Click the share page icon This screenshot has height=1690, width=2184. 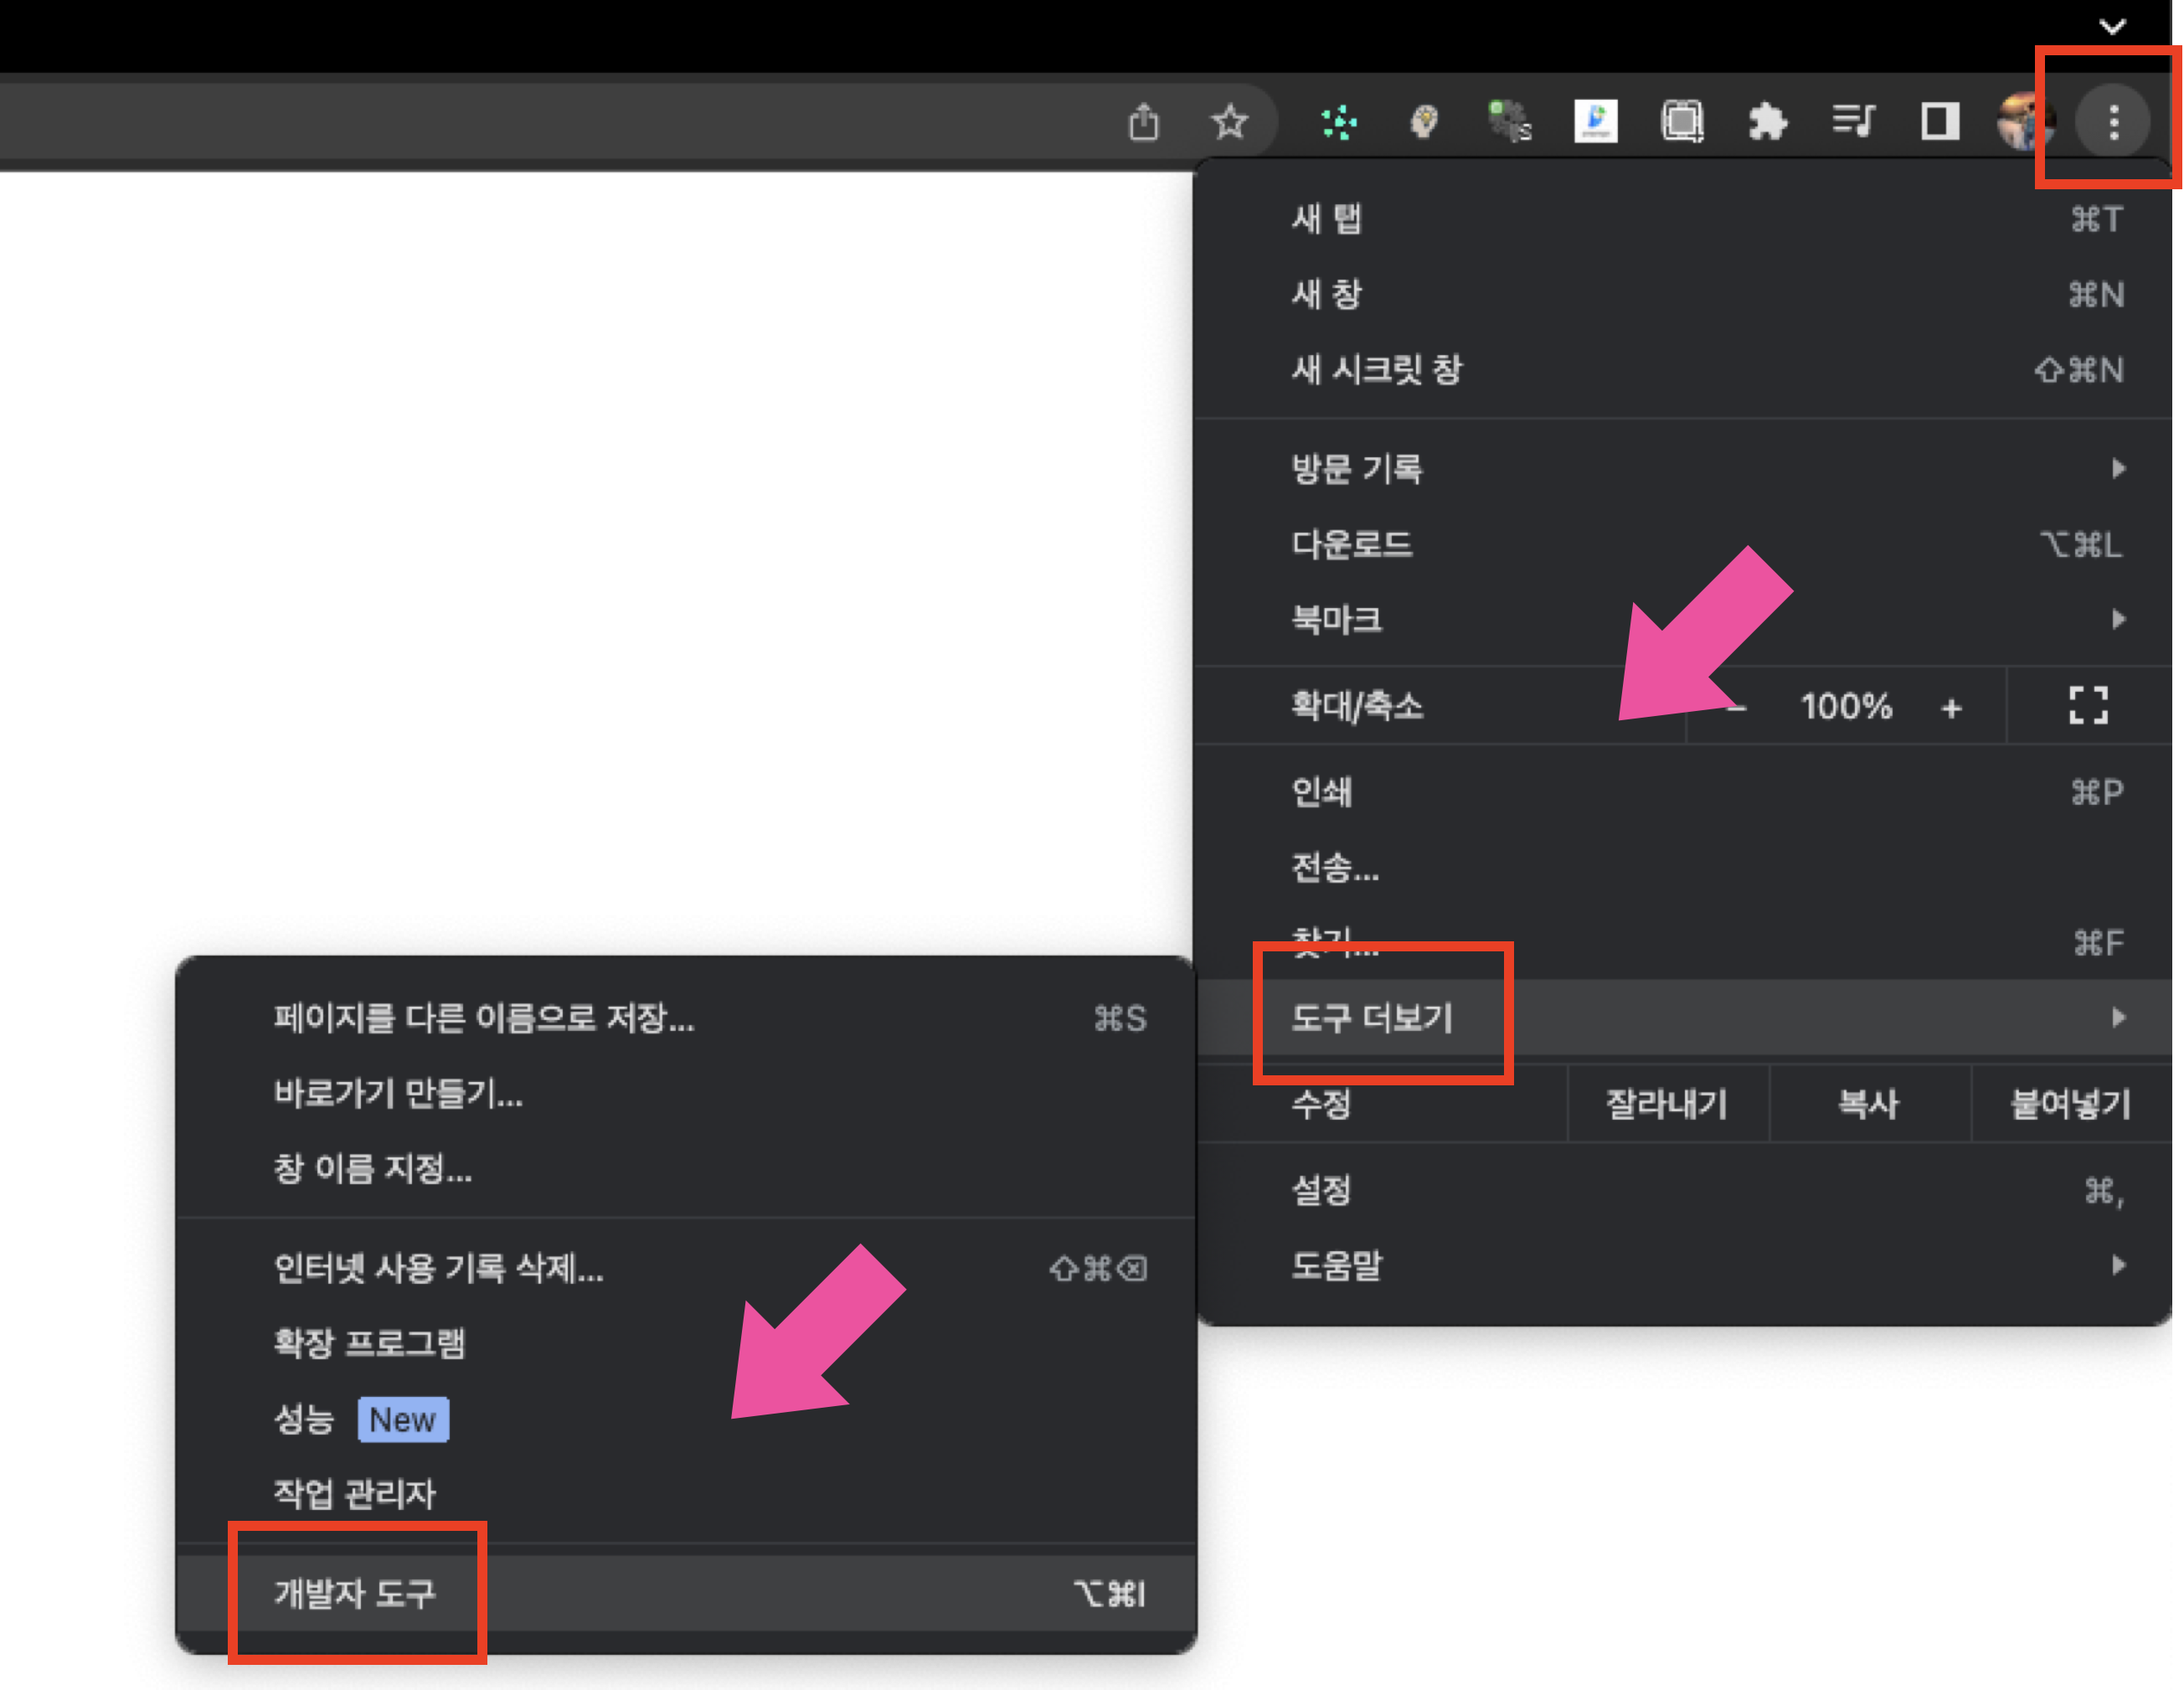(1143, 122)
